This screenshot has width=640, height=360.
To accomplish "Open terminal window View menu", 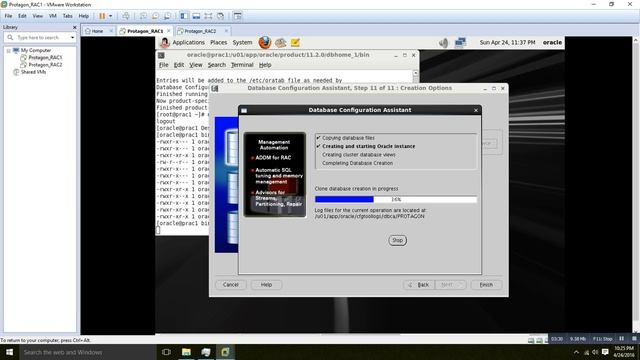I will coord(196,65).
